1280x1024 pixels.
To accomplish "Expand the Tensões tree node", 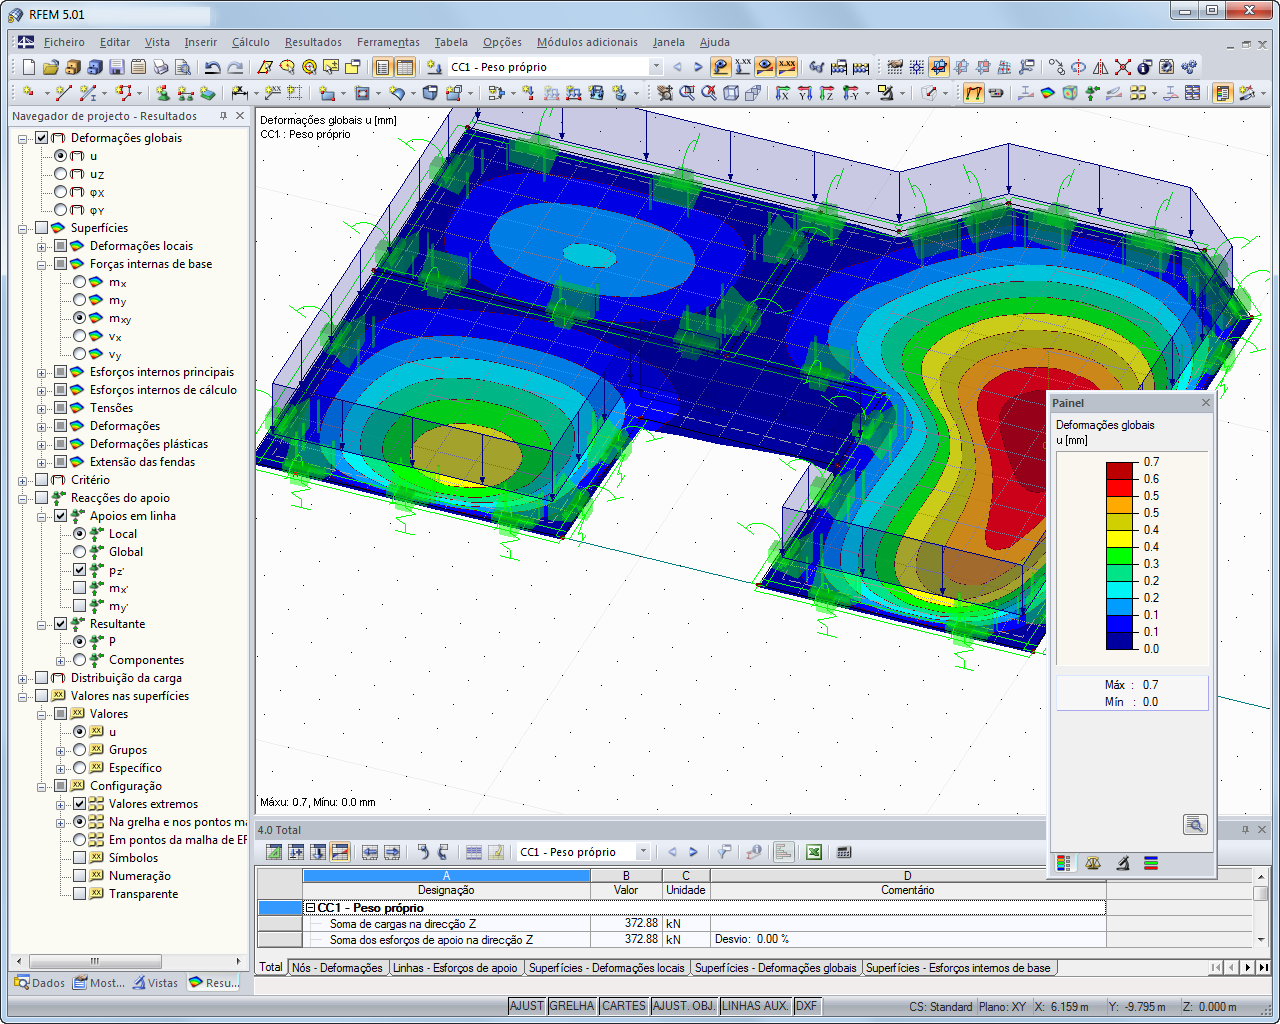I will point(42,408).
